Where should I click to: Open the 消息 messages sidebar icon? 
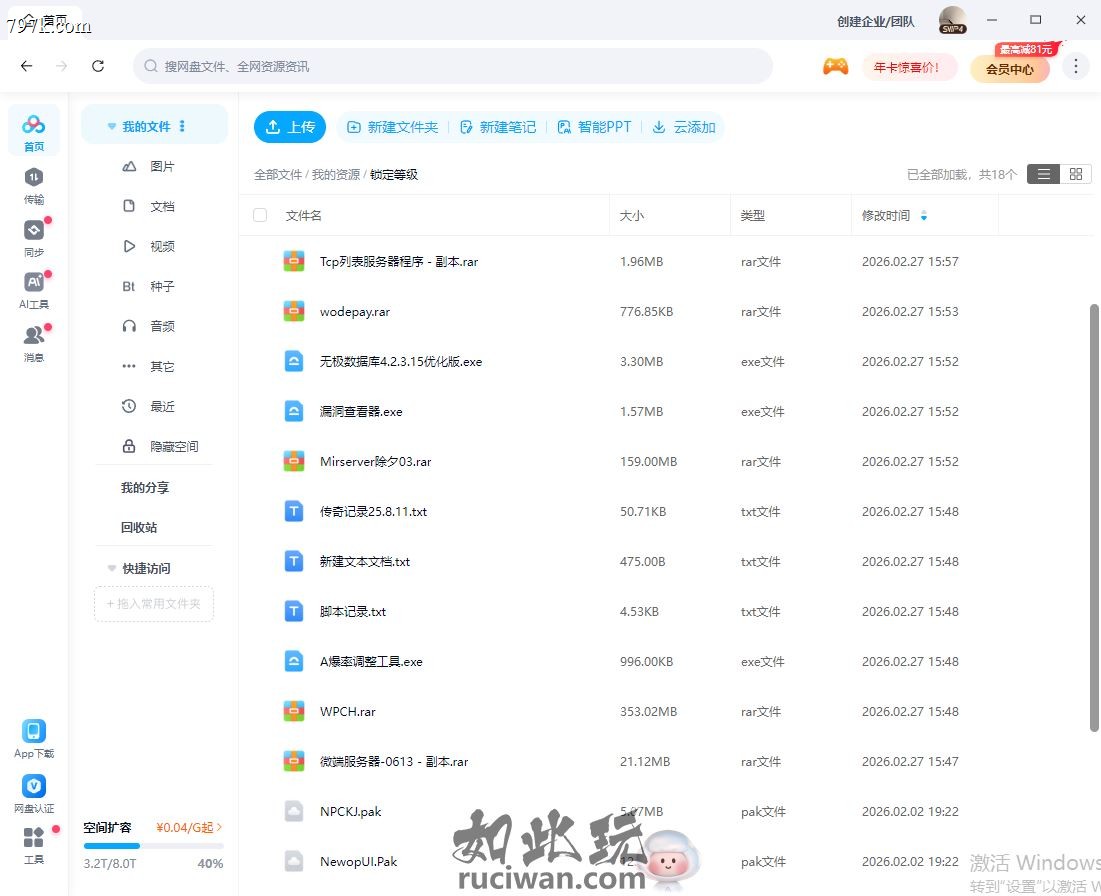34,343
